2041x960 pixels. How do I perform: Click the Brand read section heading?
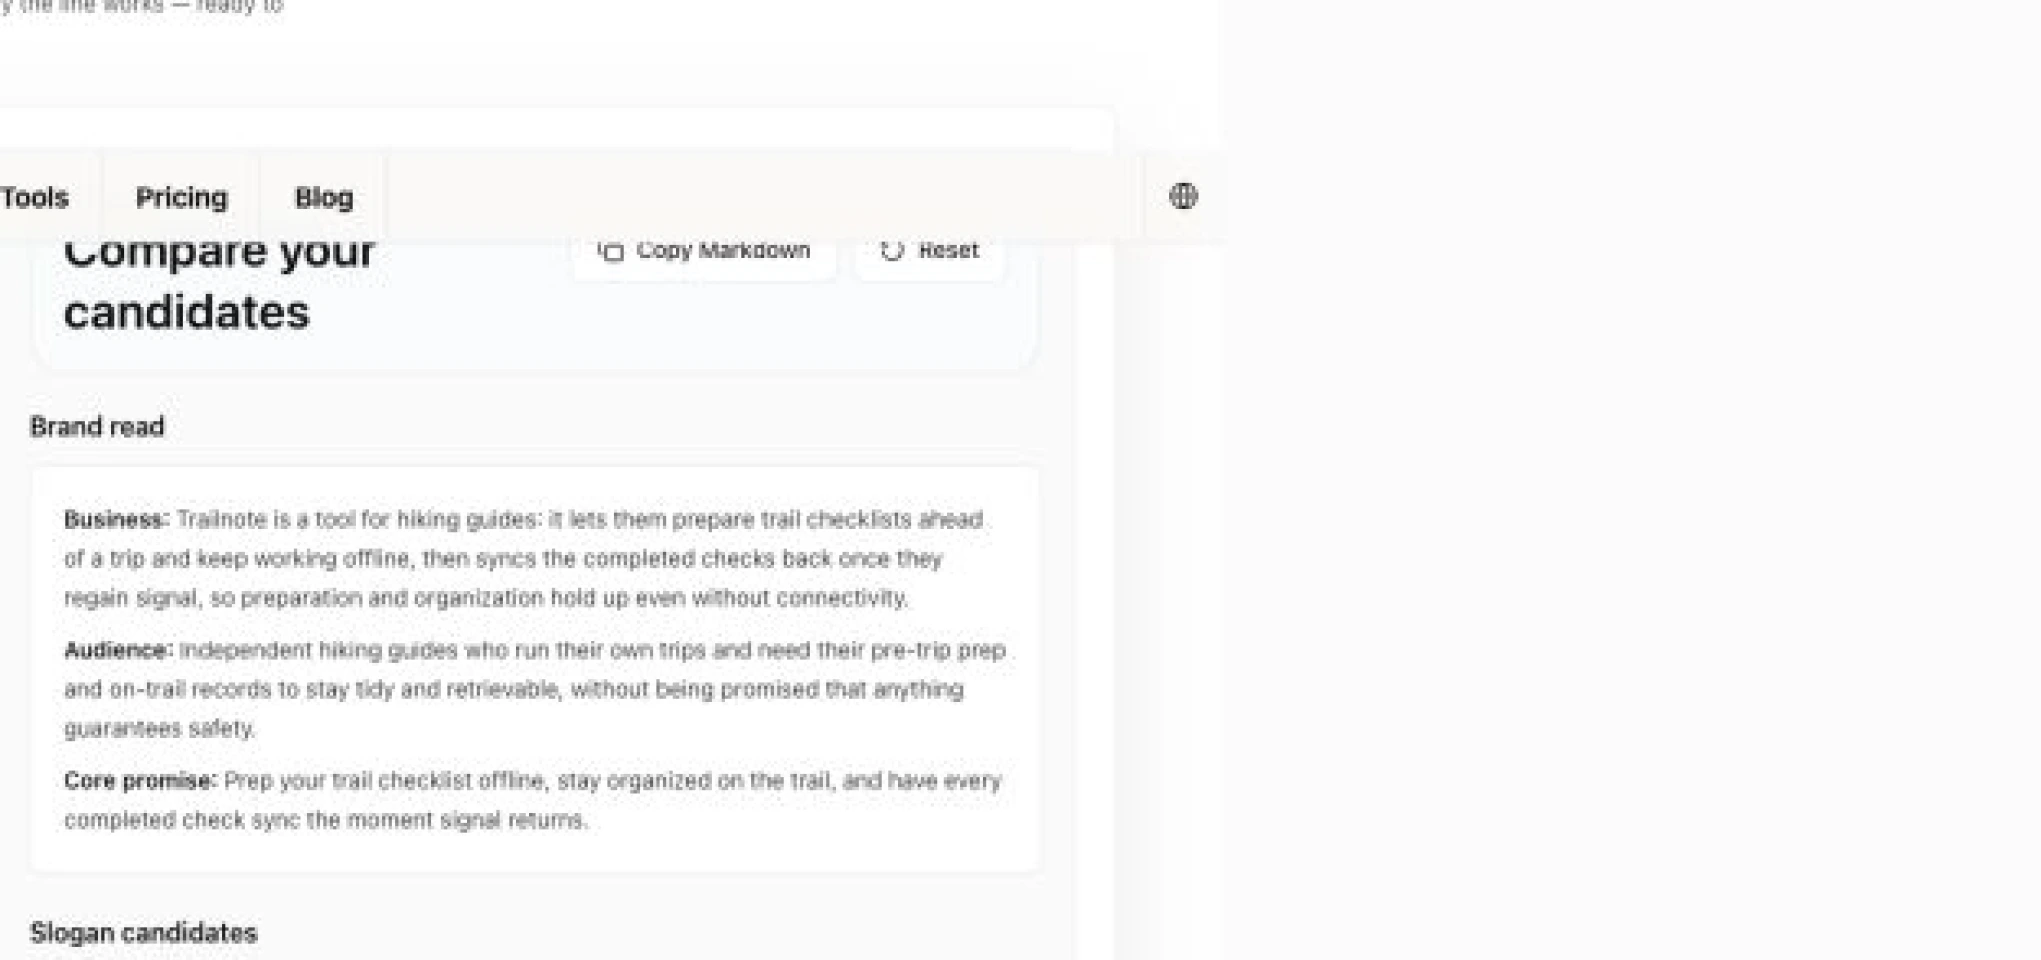point(97,427)
